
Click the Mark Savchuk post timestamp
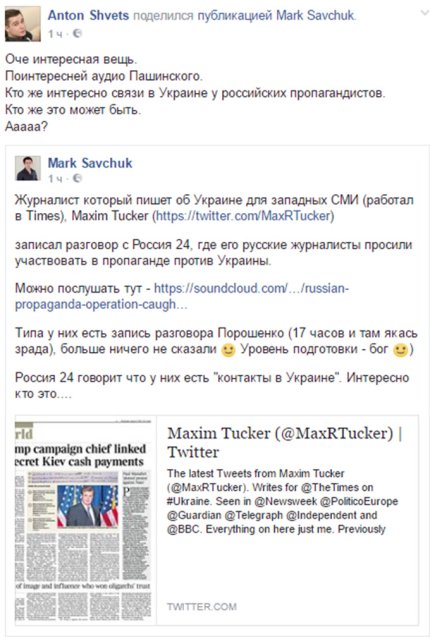(x=55, y=178)
